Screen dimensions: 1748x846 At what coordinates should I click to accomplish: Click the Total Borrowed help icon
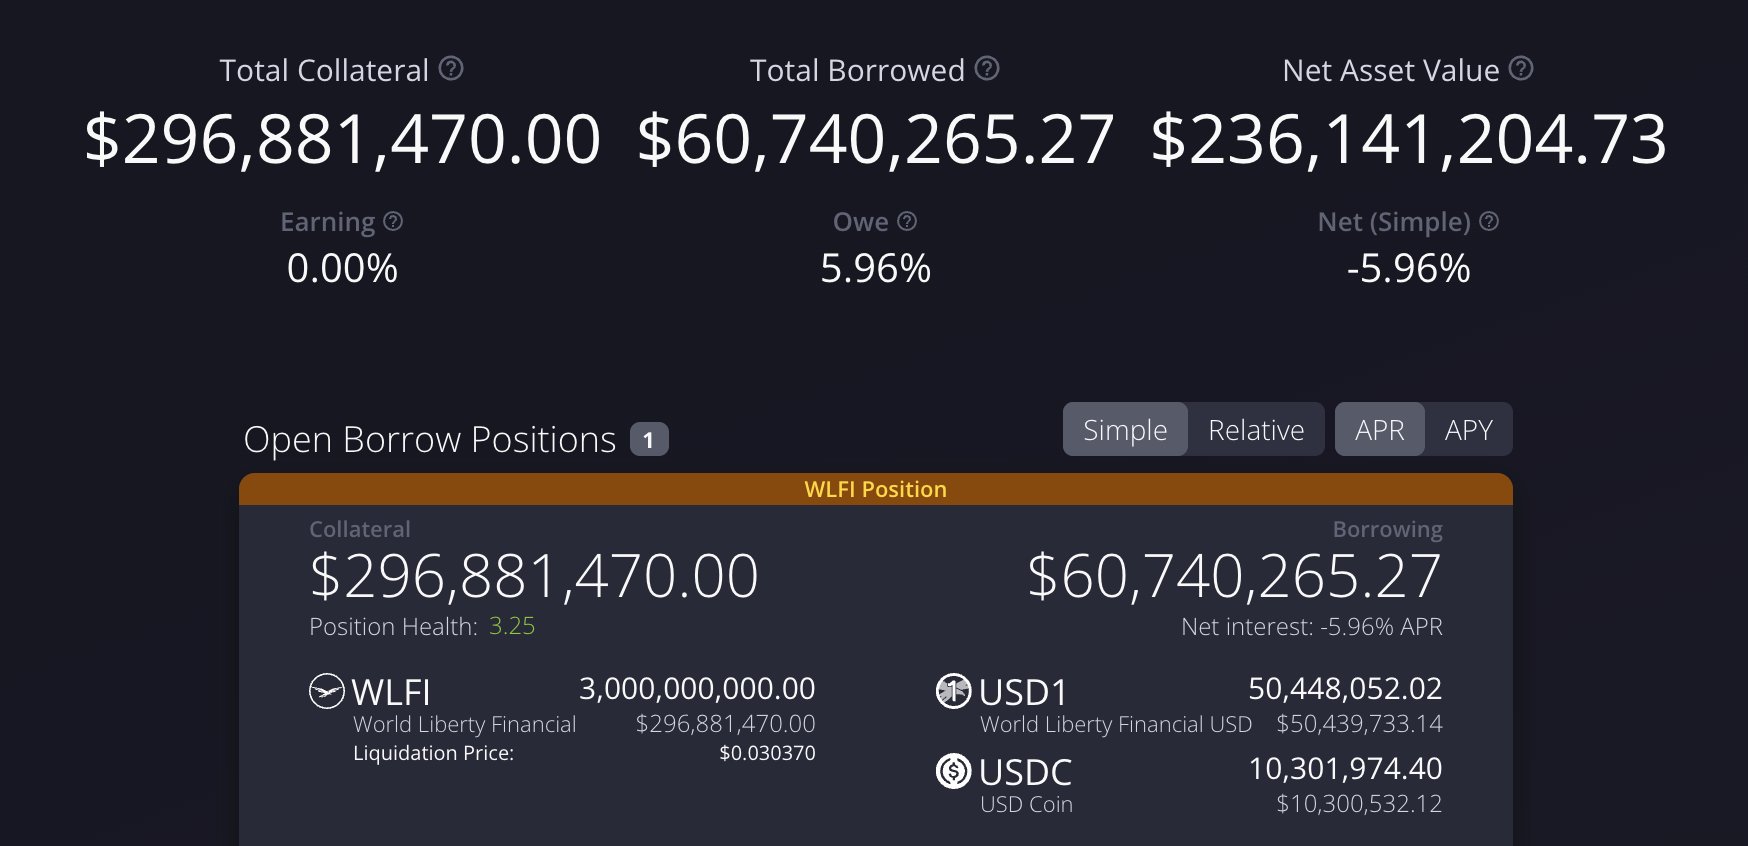point(987,69)
